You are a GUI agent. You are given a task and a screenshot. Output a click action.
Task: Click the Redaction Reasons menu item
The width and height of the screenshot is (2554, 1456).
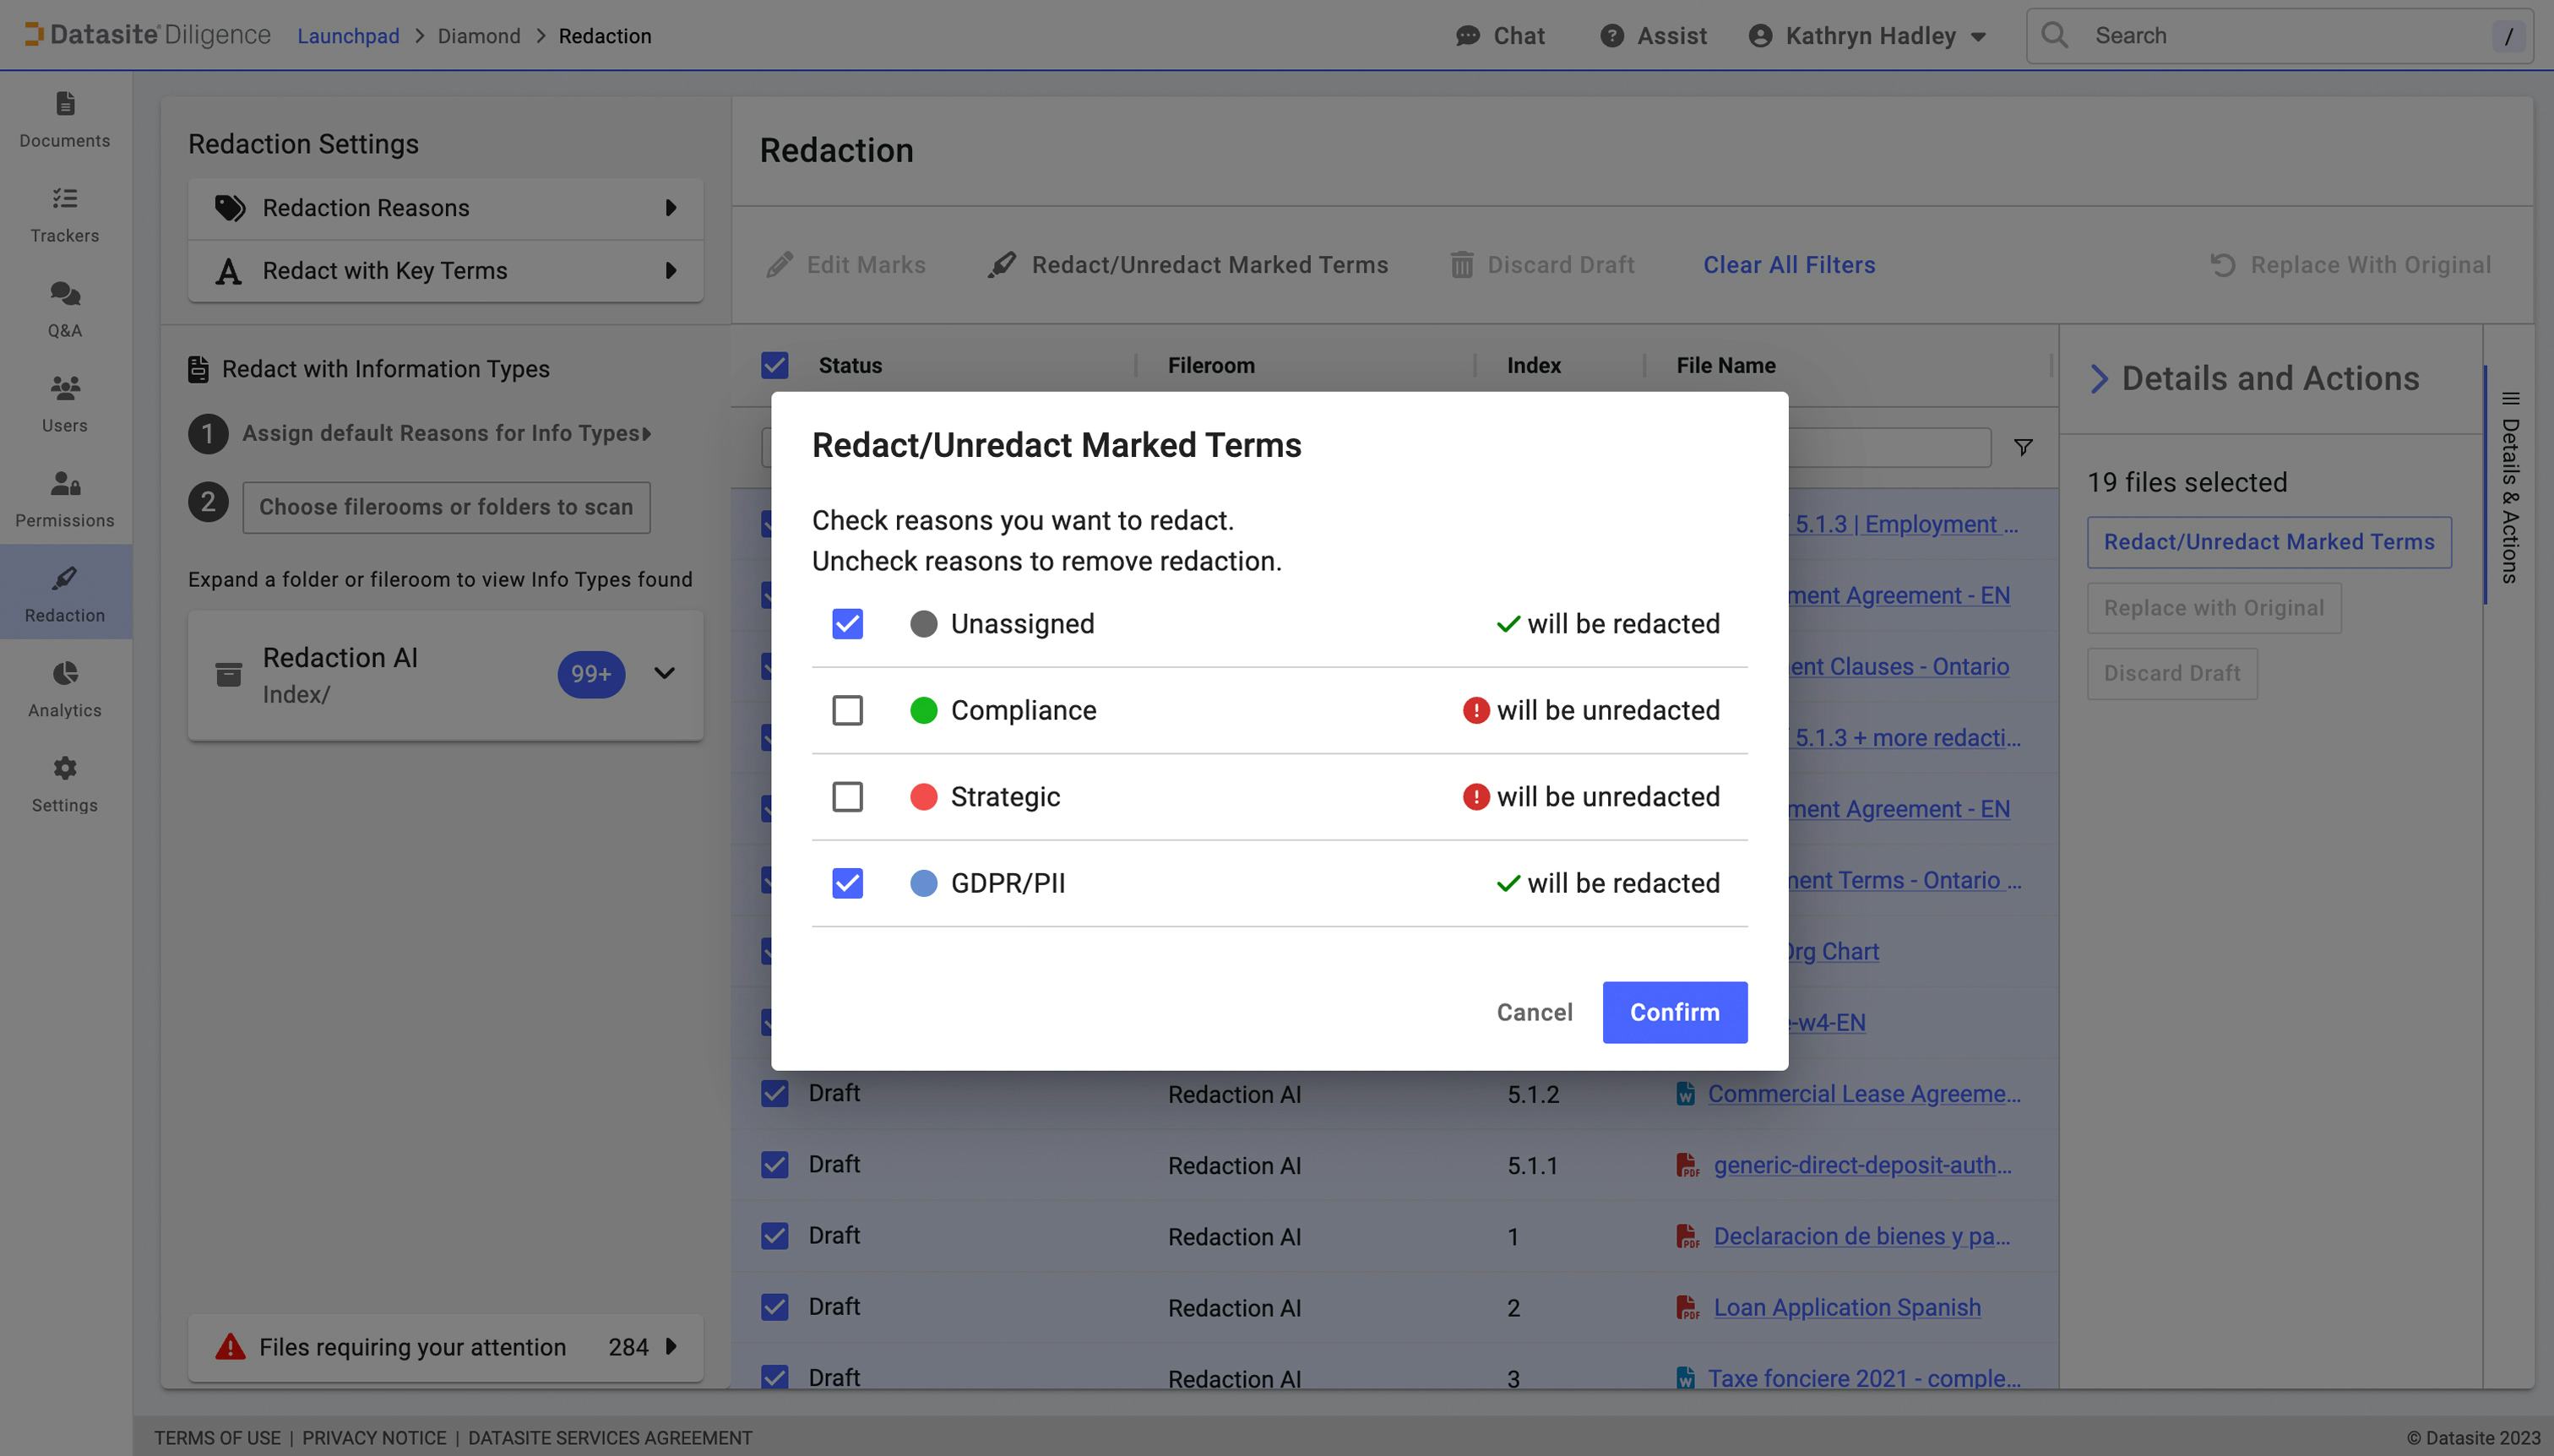point(443,209)
